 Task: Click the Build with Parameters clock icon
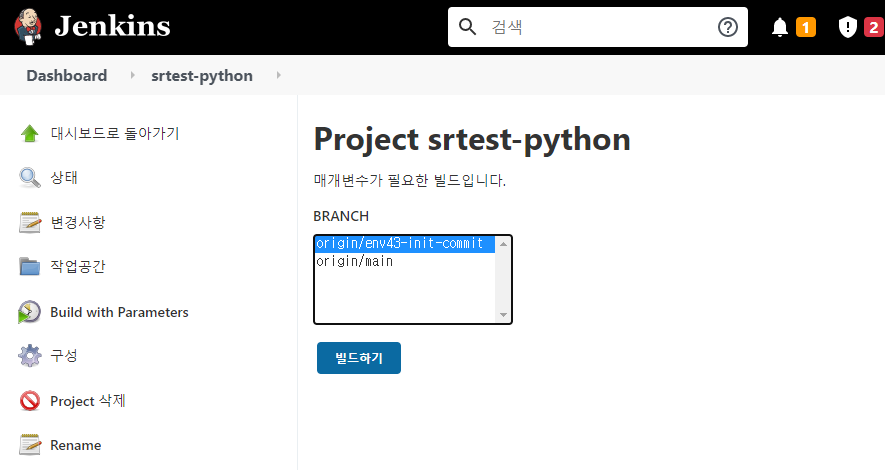[x=29, y=312]
